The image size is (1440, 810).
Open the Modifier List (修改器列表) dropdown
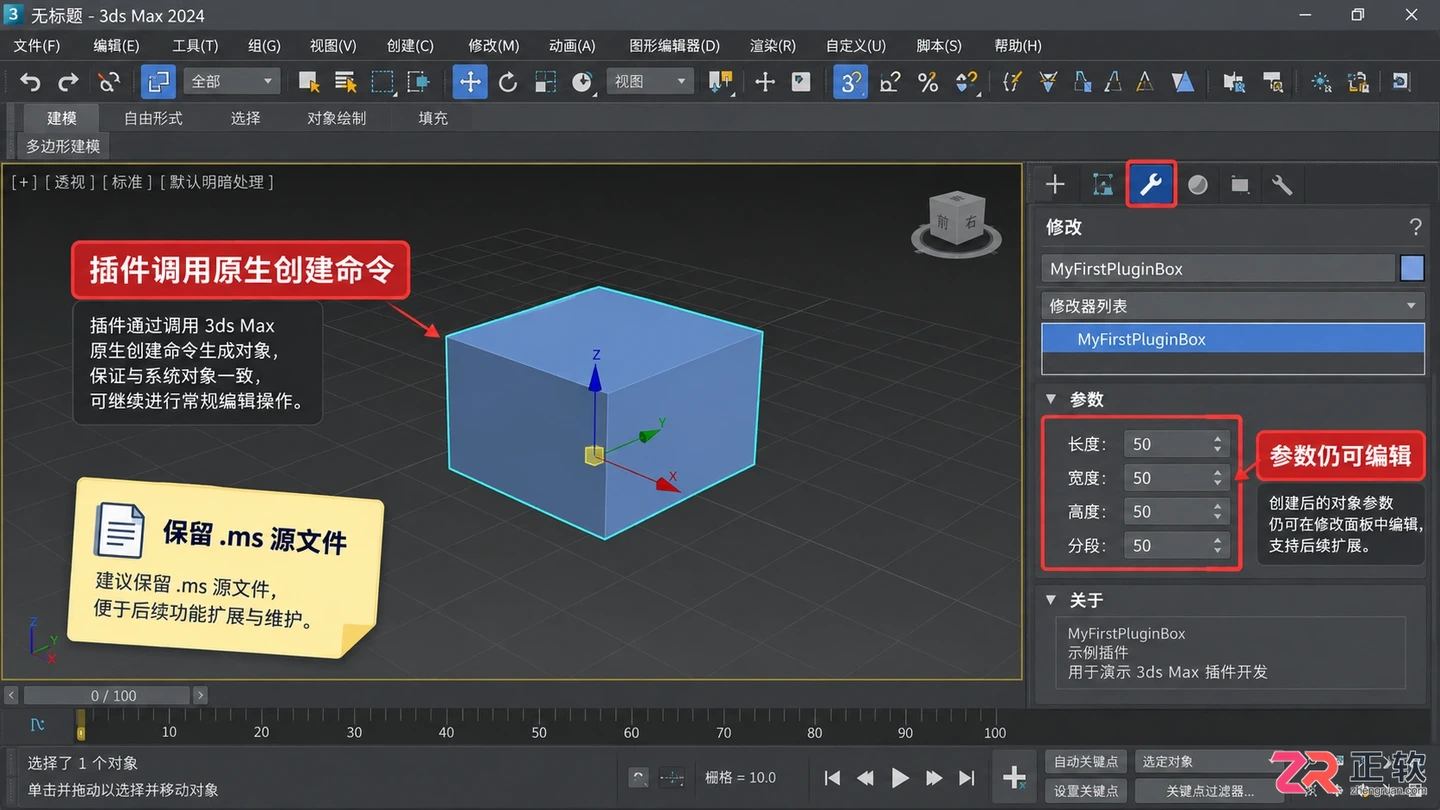[x=1233, y=306]
